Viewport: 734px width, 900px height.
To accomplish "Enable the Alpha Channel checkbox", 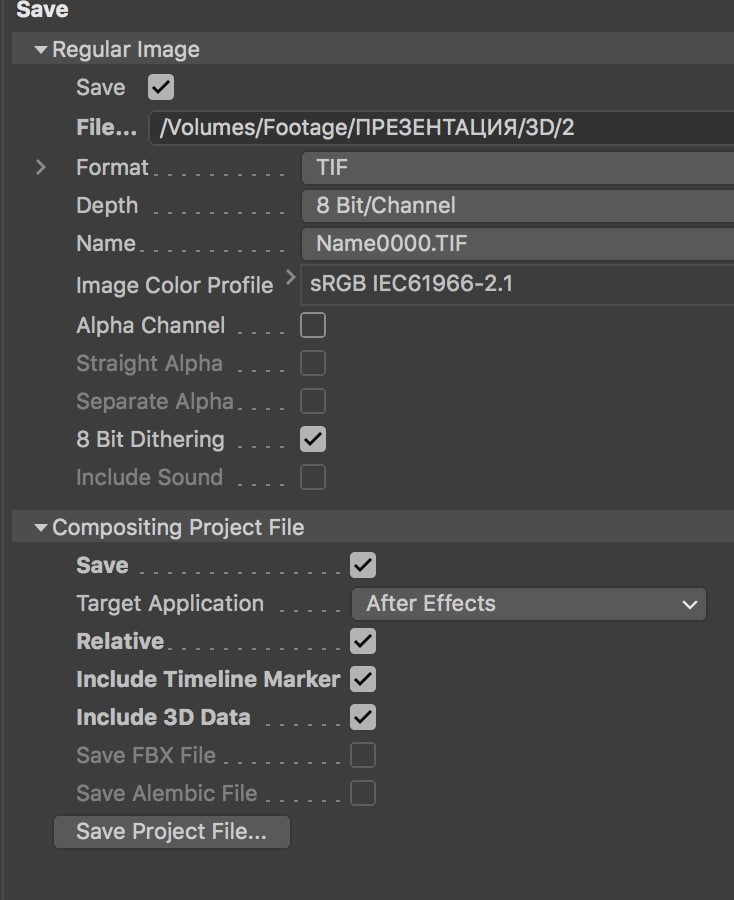I will tap(313, 325).
